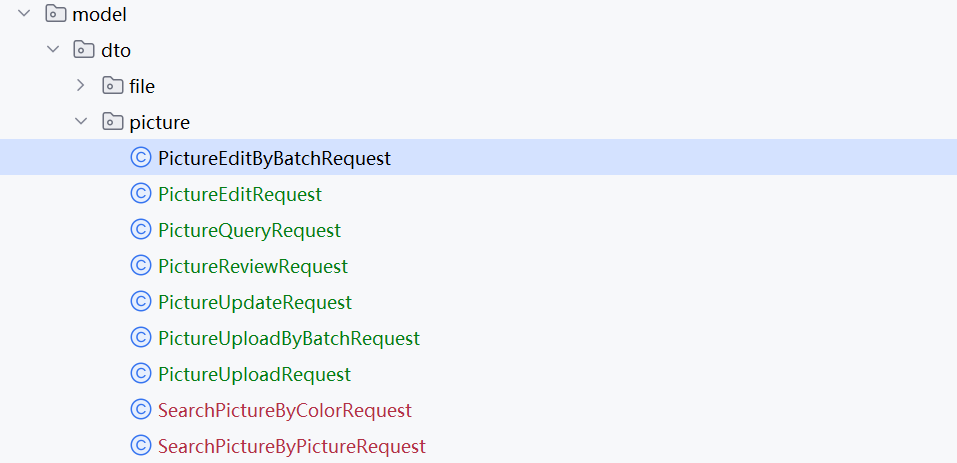Image resolution: width=957 pixels, height=463 pixels.
Task: Expand the file folder chevron
Action: (x=81, y=85)
